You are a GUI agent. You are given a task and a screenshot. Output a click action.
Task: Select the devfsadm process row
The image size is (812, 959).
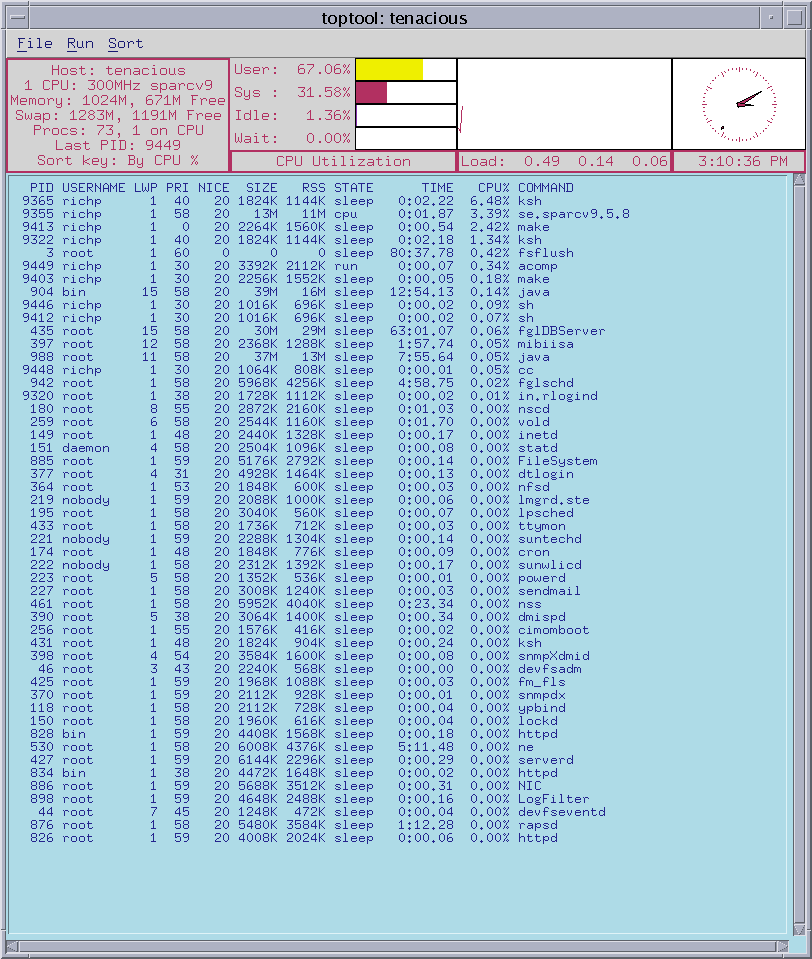click(x=309, y=669)
